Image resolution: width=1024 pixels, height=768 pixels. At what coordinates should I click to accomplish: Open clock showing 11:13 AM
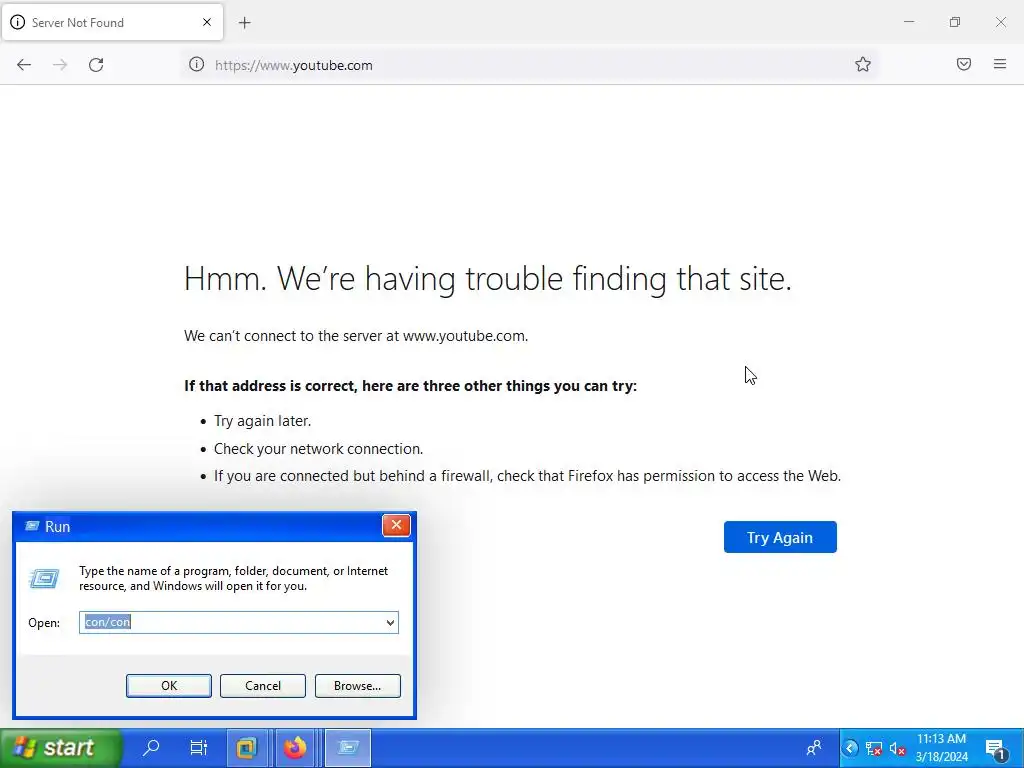pos(941,748)
